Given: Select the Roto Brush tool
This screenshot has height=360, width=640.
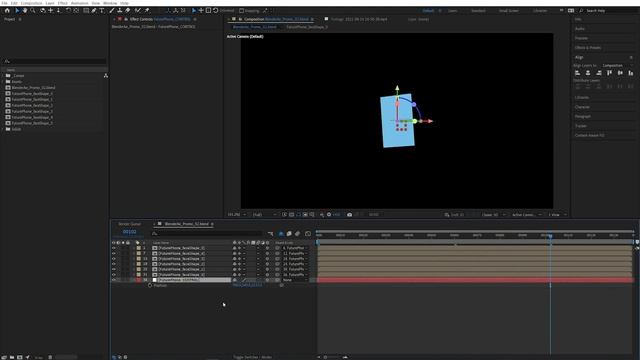Looking at the screenshot, I should click(x=138, y=11).
